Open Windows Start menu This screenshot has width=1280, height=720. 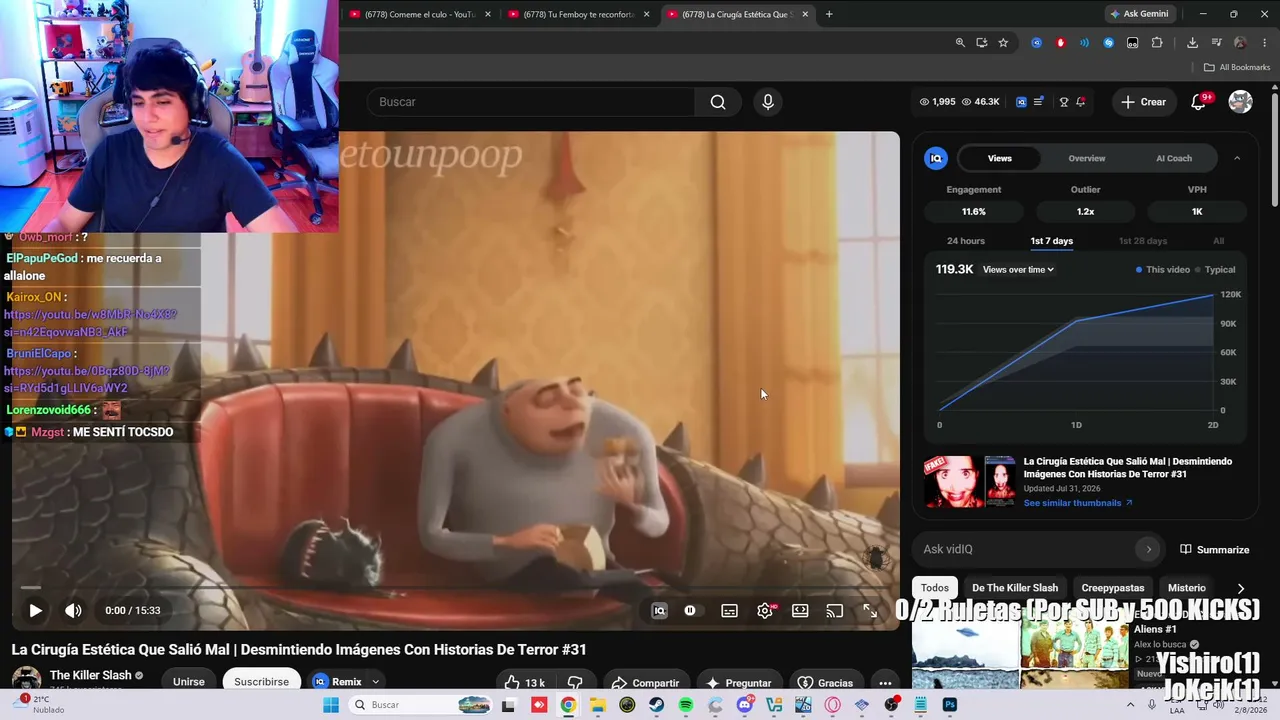(x=331, y=705)
